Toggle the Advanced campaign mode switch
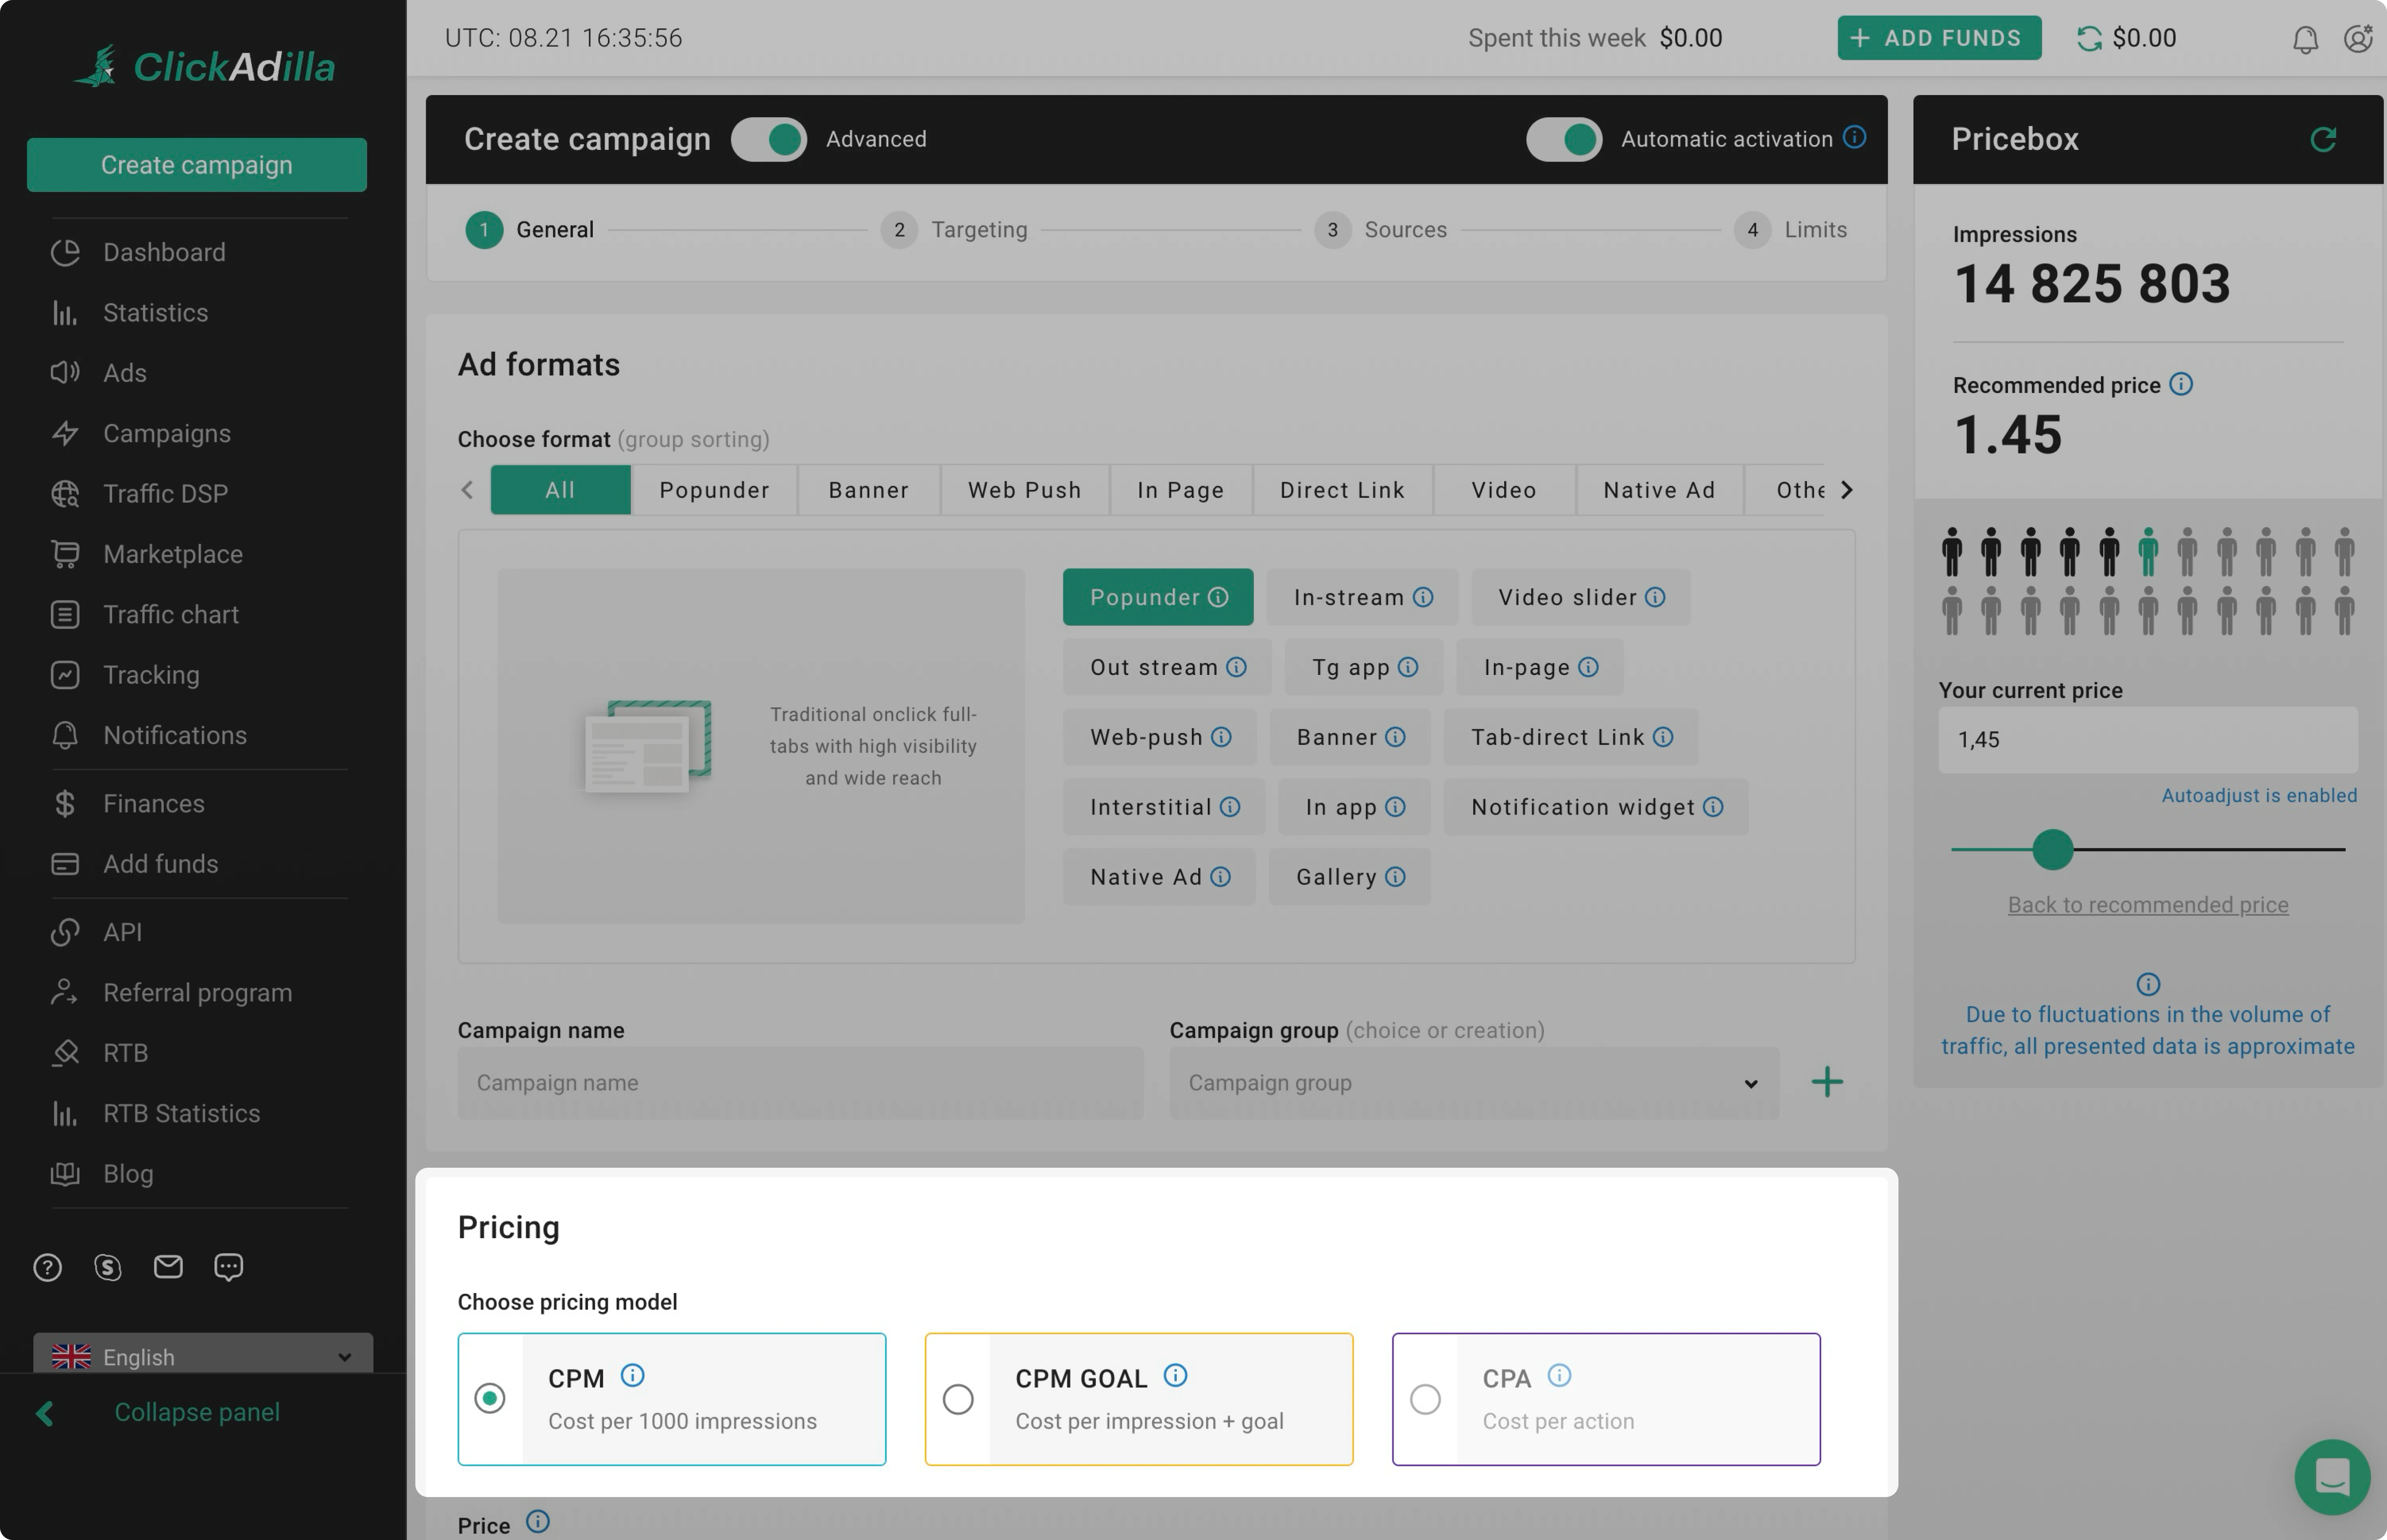Viewport: 2387px width, 1540px height. [x=768, y=139]
